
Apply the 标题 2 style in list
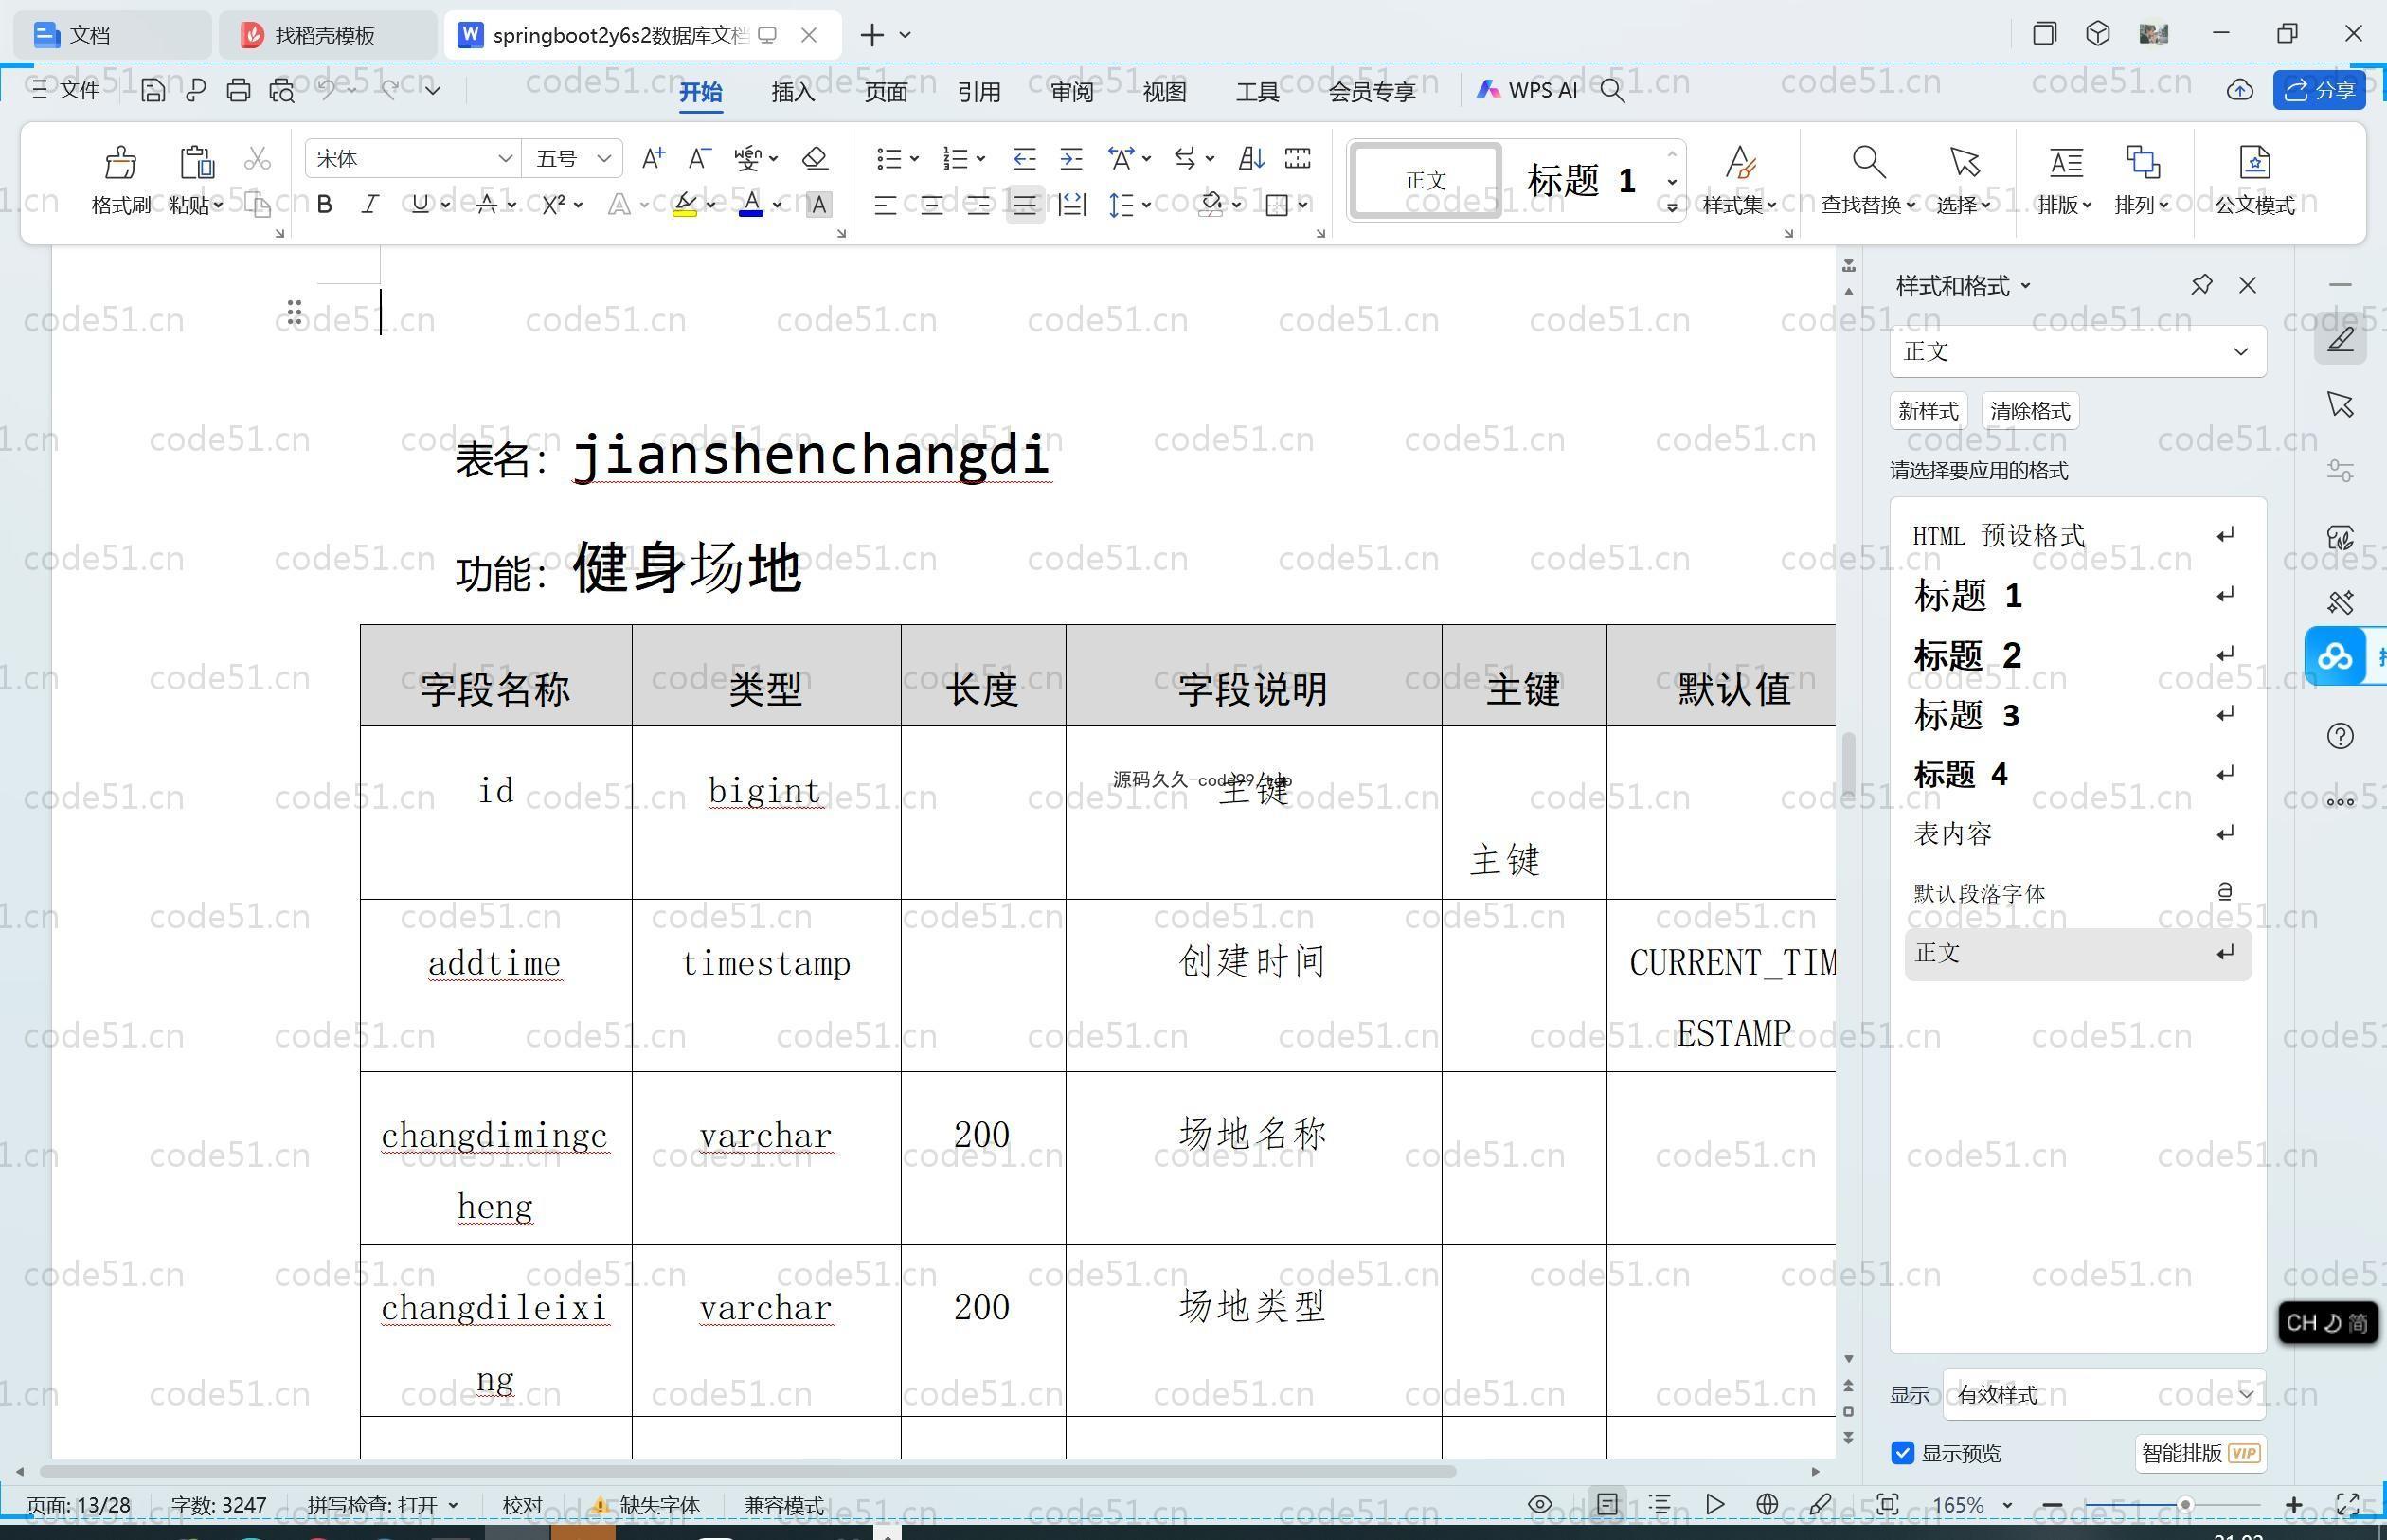(x=2078, y=655)
